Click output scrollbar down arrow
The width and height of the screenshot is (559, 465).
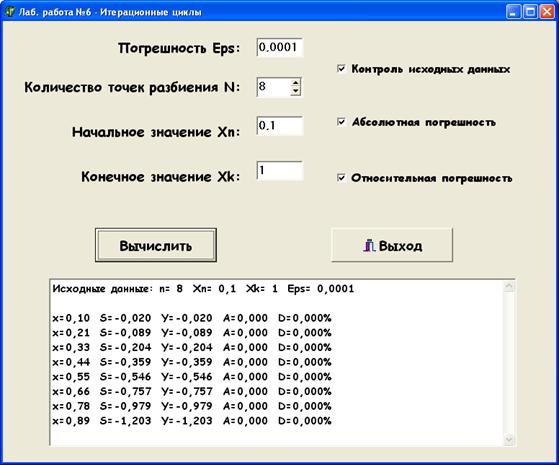509,440
